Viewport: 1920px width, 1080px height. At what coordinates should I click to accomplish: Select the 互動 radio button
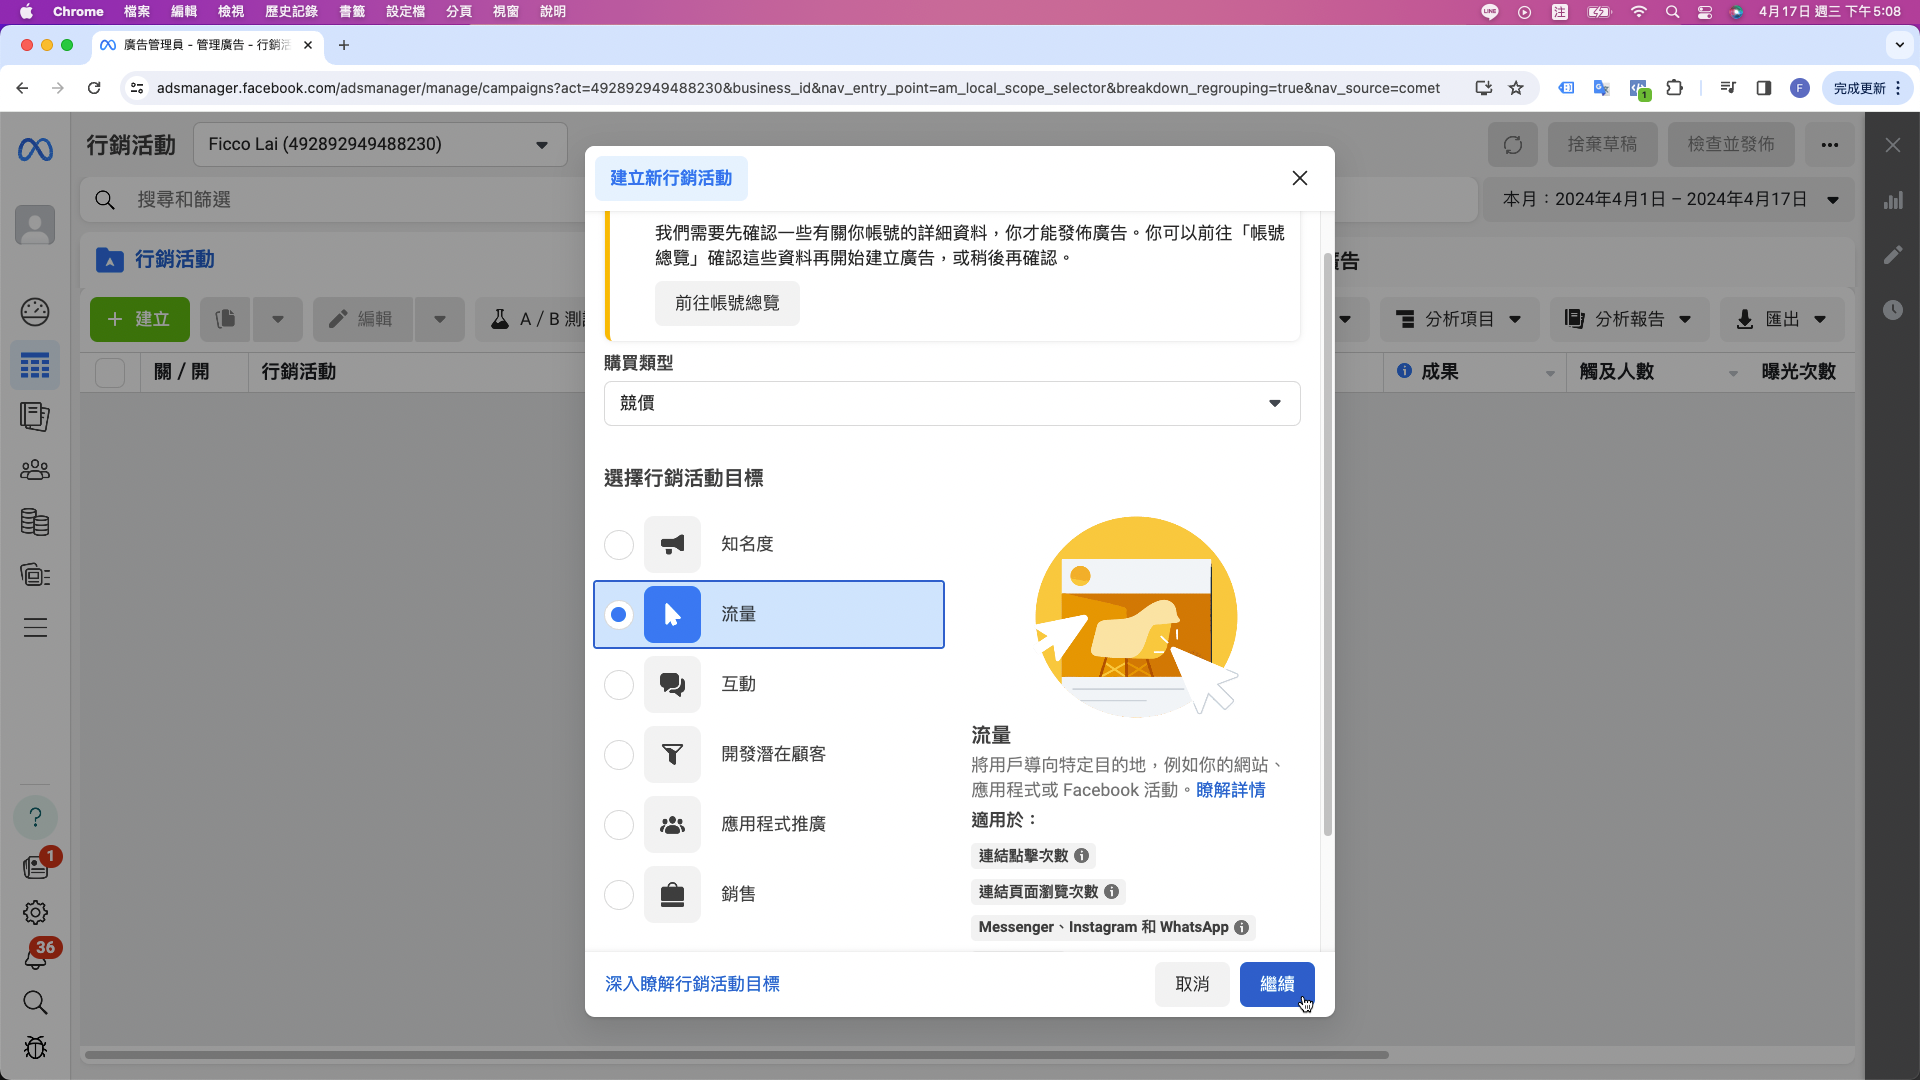coord(619,685)
